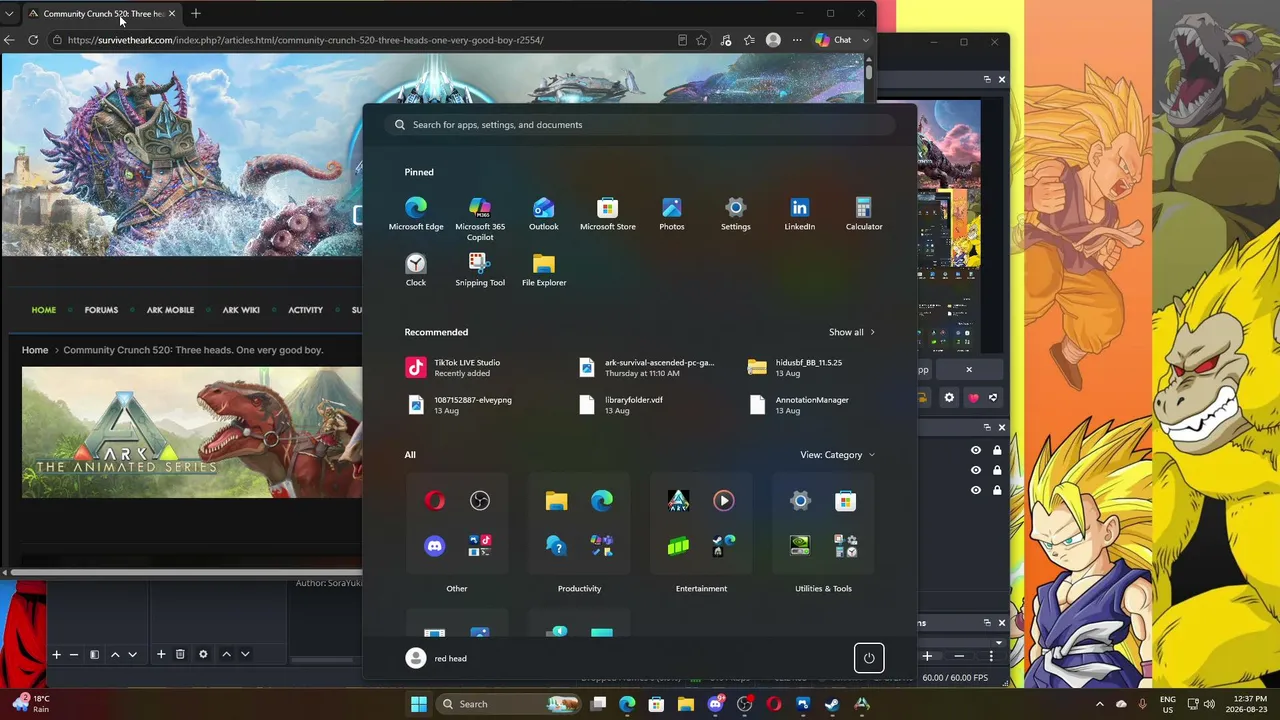1280x720 pixels.
Task: Click the taskbar Search box
Action: point(507,704)
